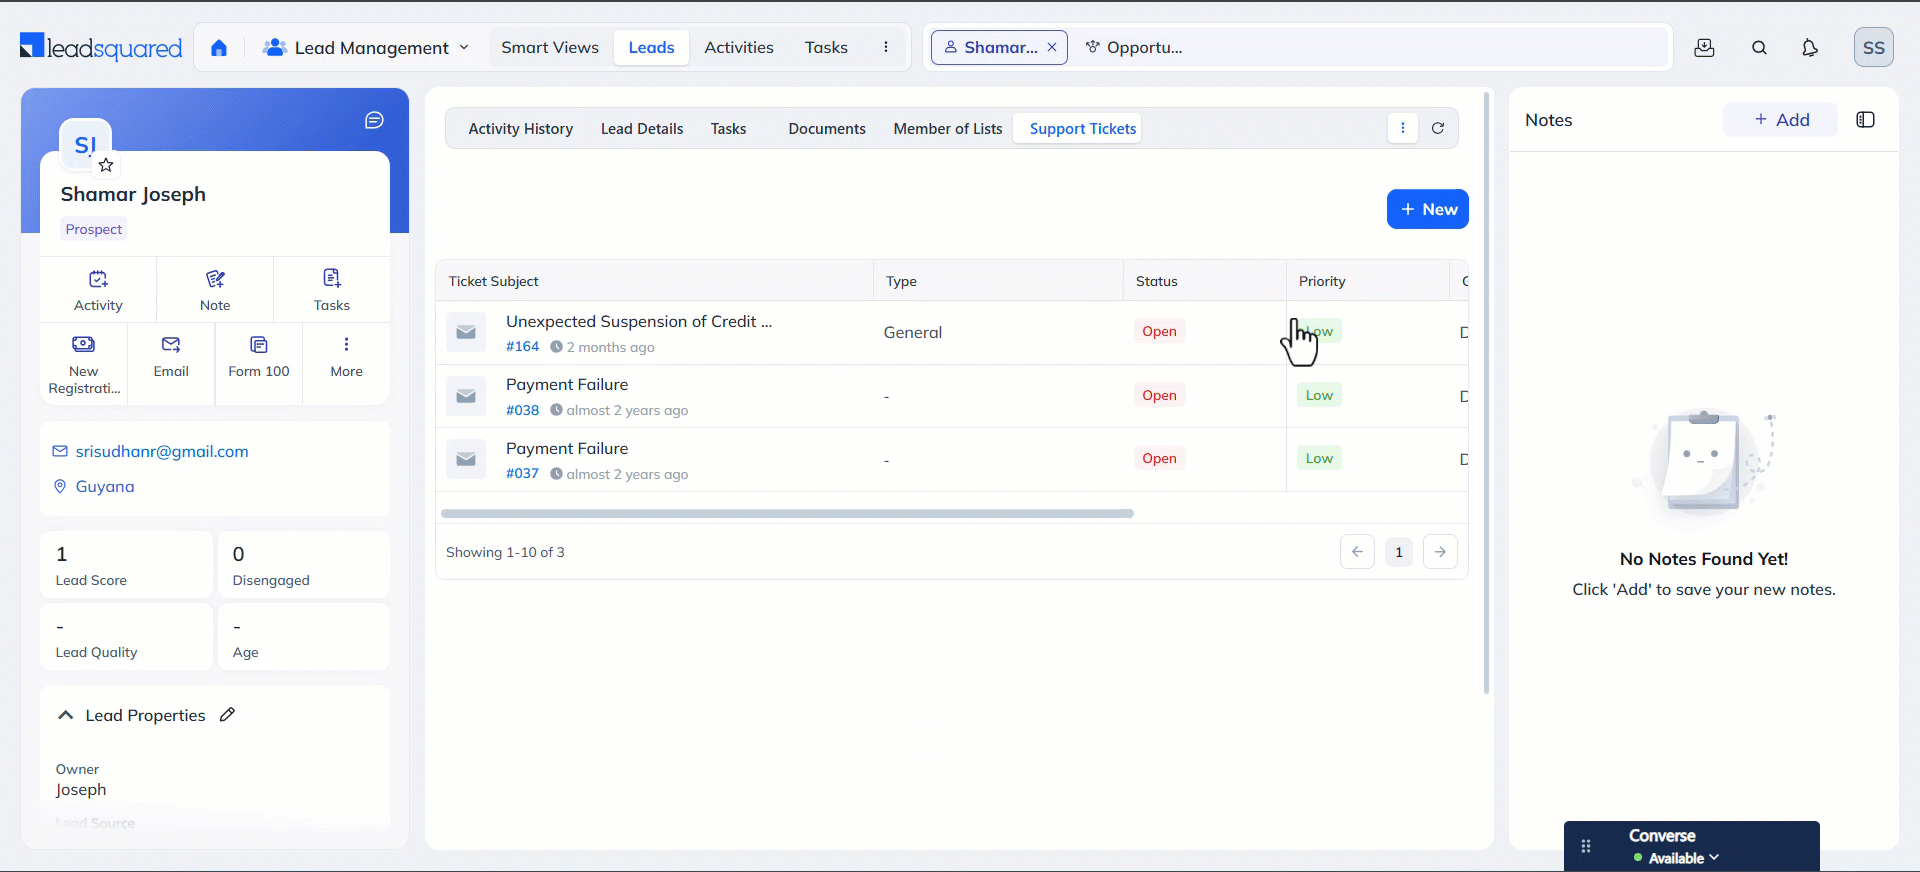The width and height of the screenshot is (1920, 872).
Task: Open the Member of Lists tab
Action: (948, 129)
